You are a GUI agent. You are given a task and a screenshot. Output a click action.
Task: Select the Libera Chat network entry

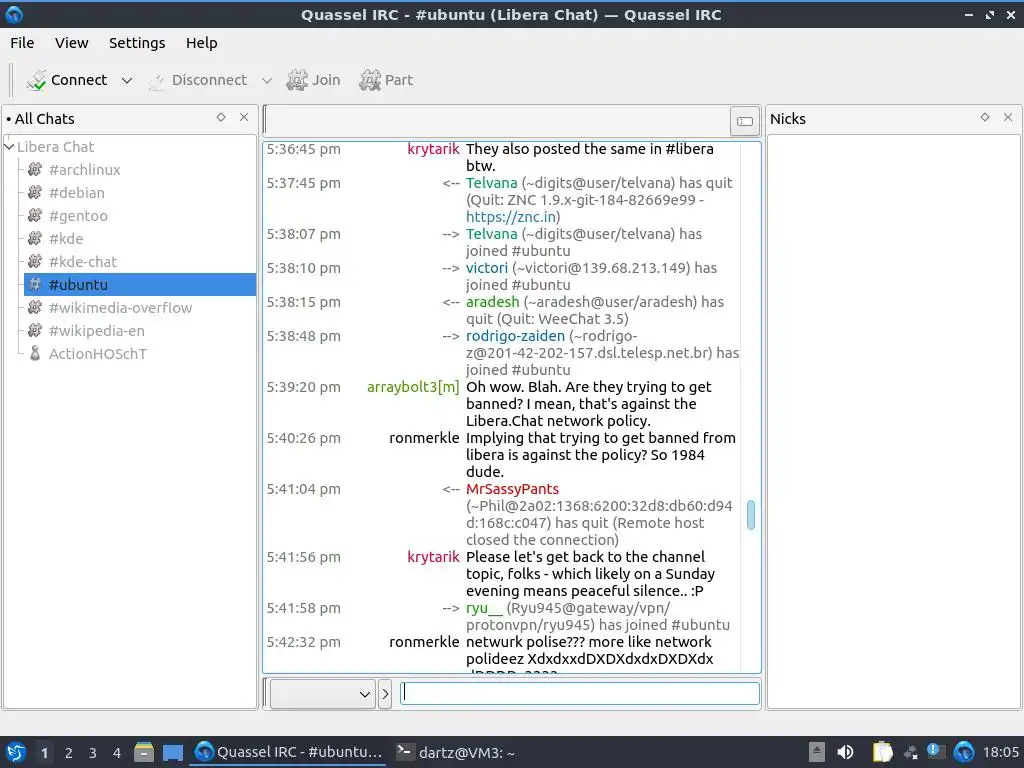[x=56, y=147]
